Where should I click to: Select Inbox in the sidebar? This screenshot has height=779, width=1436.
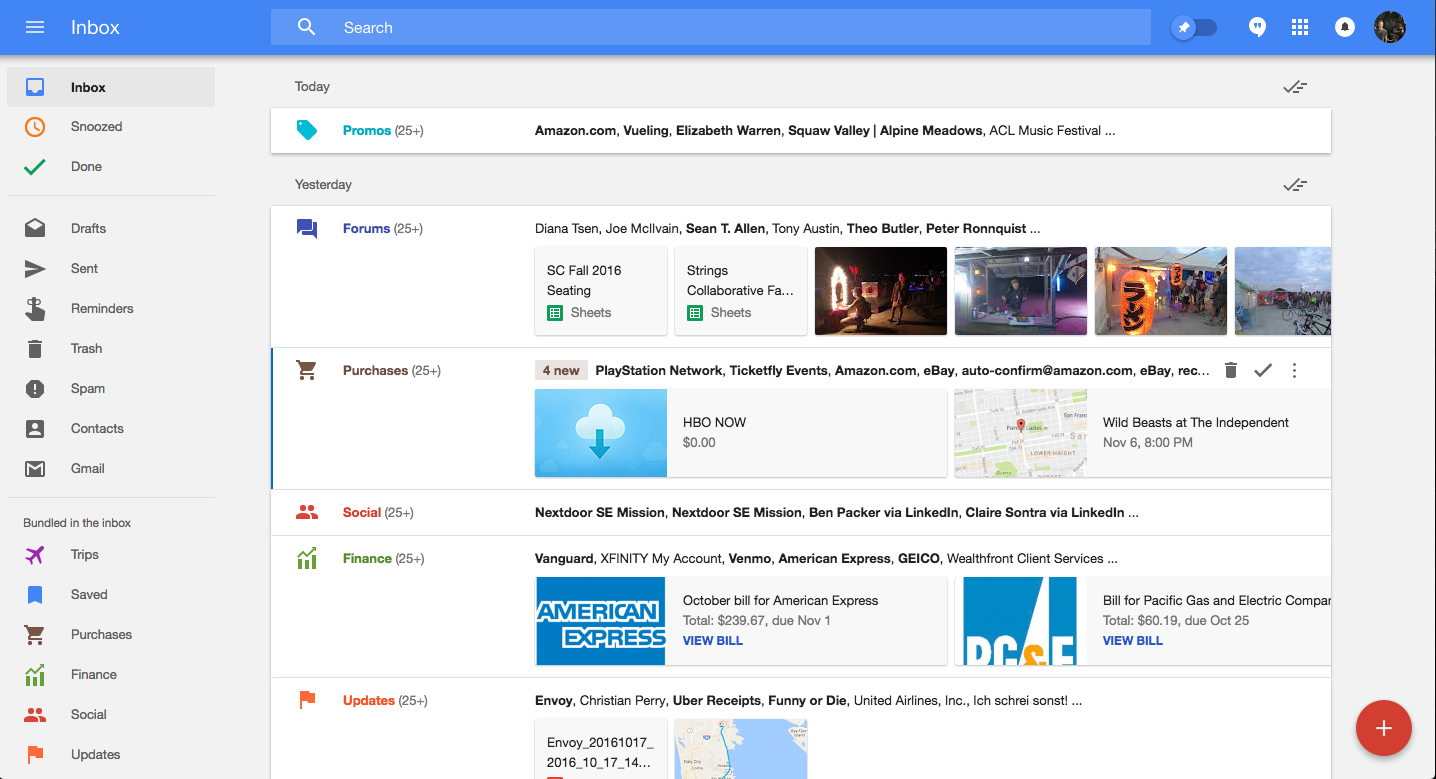coord(111,87)
